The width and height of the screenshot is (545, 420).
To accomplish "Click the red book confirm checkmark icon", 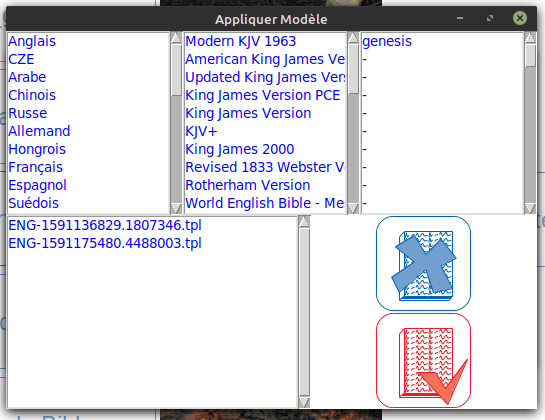I will pyautogui.click(x=423, y=361).
